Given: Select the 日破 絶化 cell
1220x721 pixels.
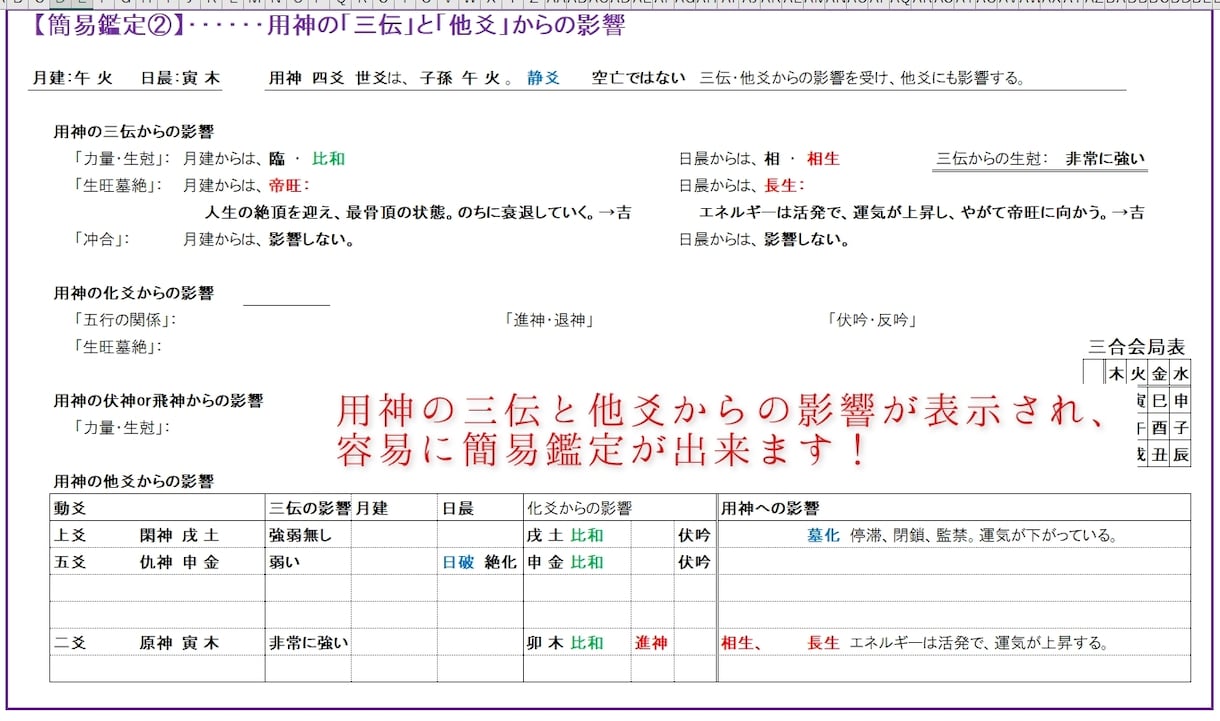Looking at the screenshot, I should pos(479,562).
